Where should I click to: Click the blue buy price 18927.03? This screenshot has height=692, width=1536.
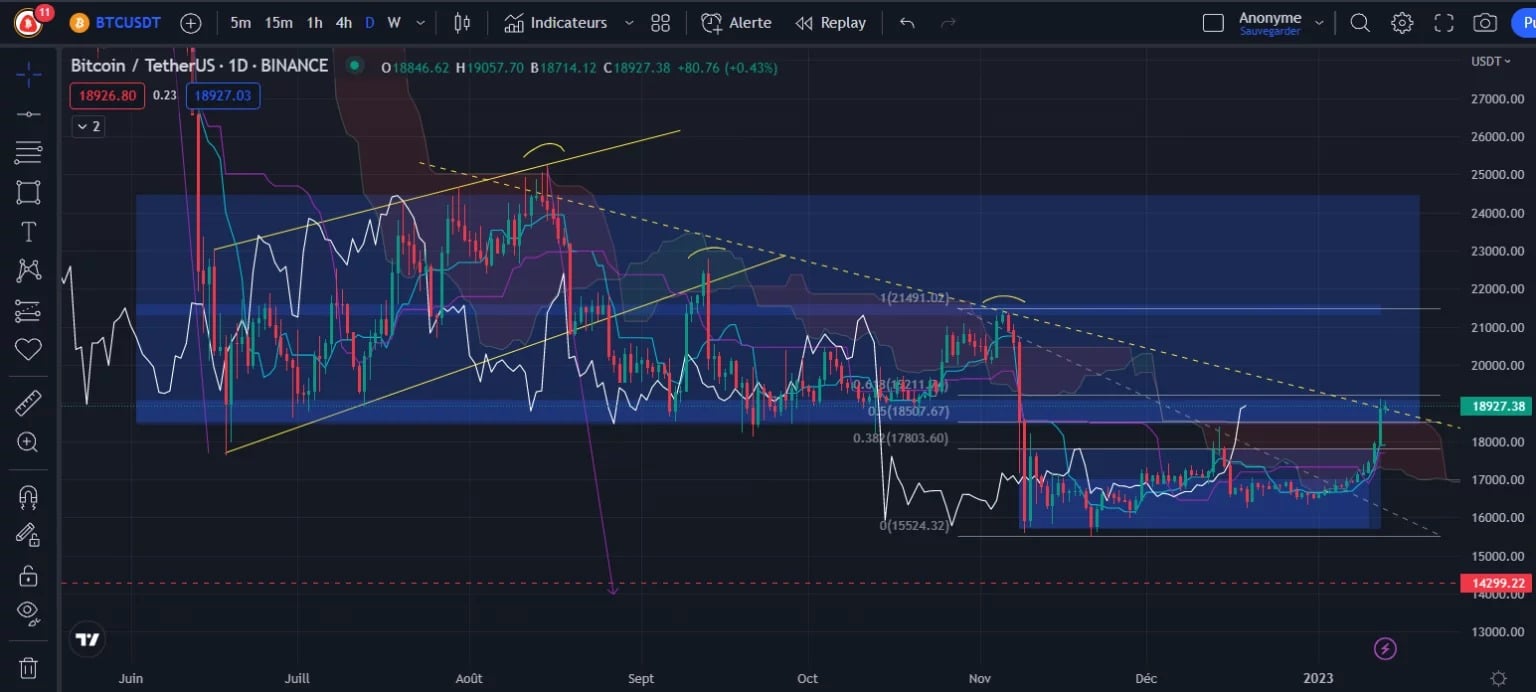tap(223, 96)
